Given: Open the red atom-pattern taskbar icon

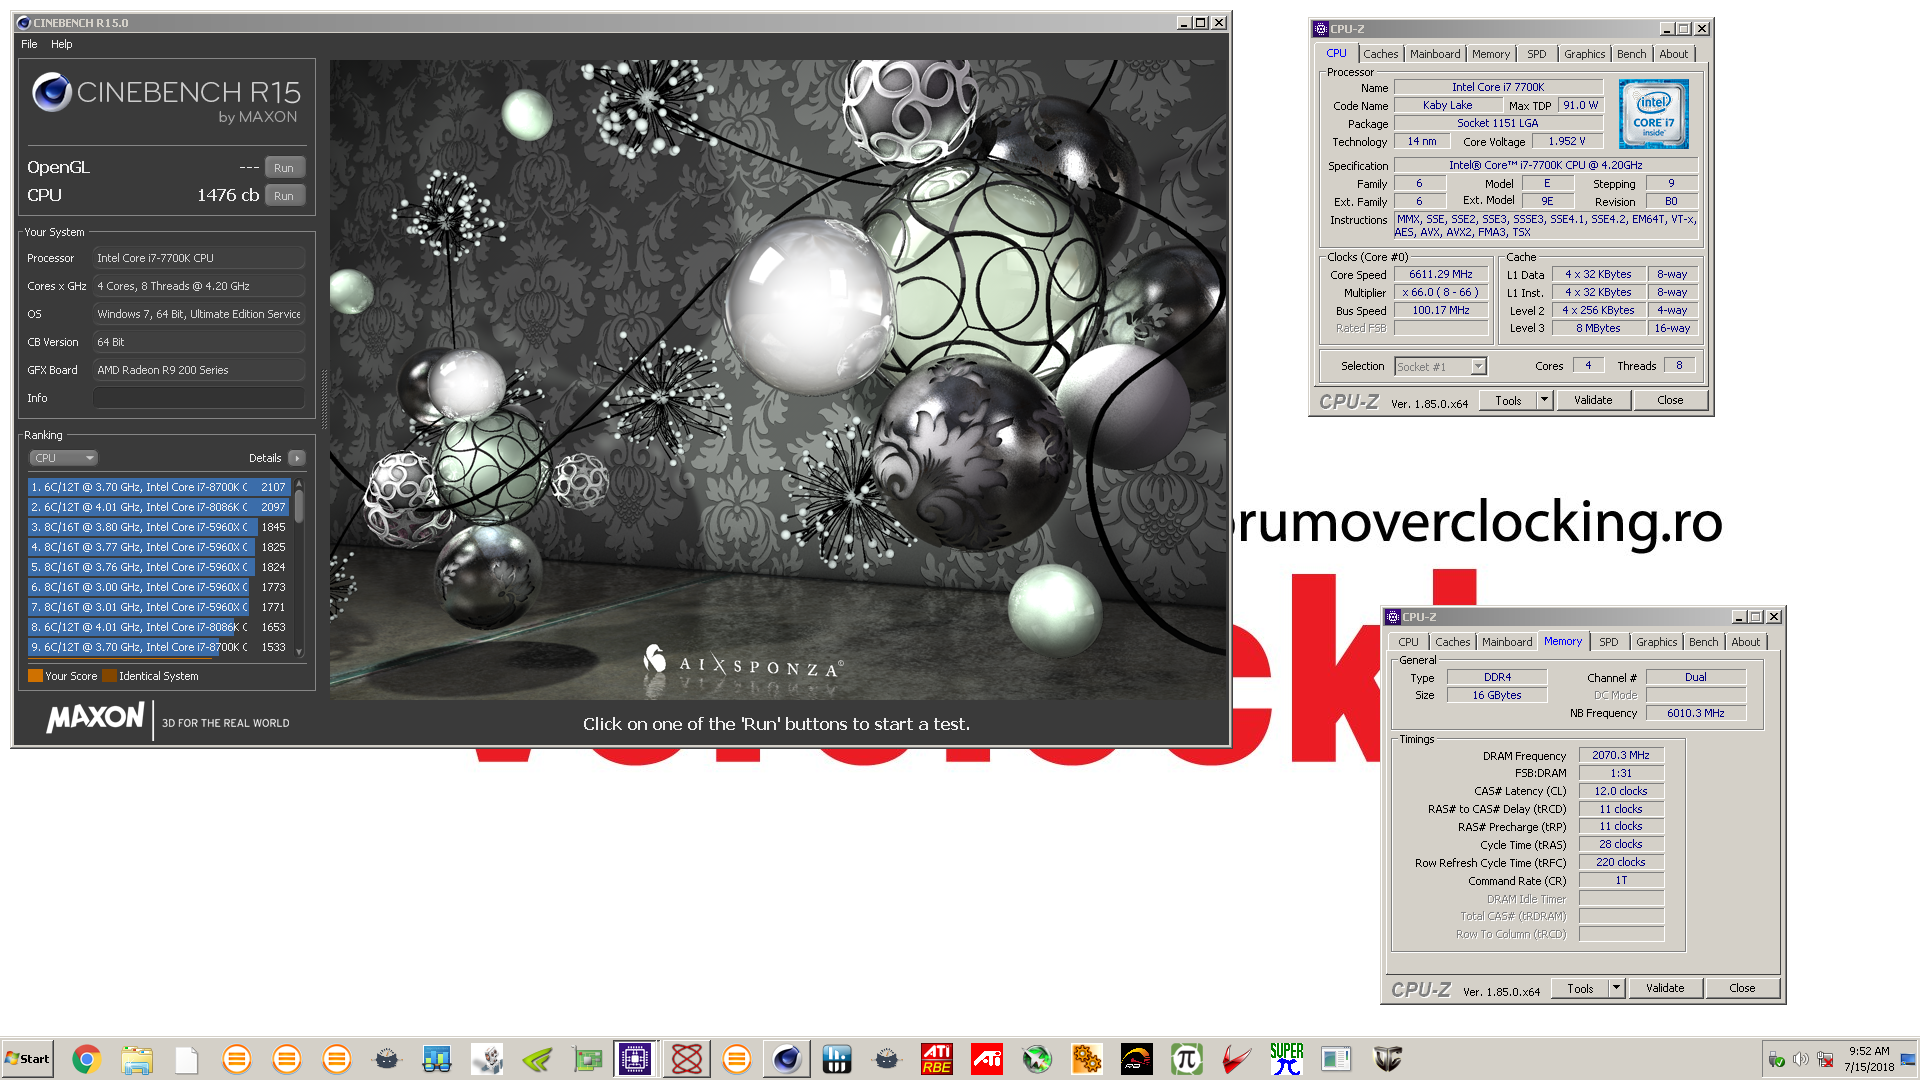Looking at the screenshot, I should pyautogui.click(x=687, y=1059).
